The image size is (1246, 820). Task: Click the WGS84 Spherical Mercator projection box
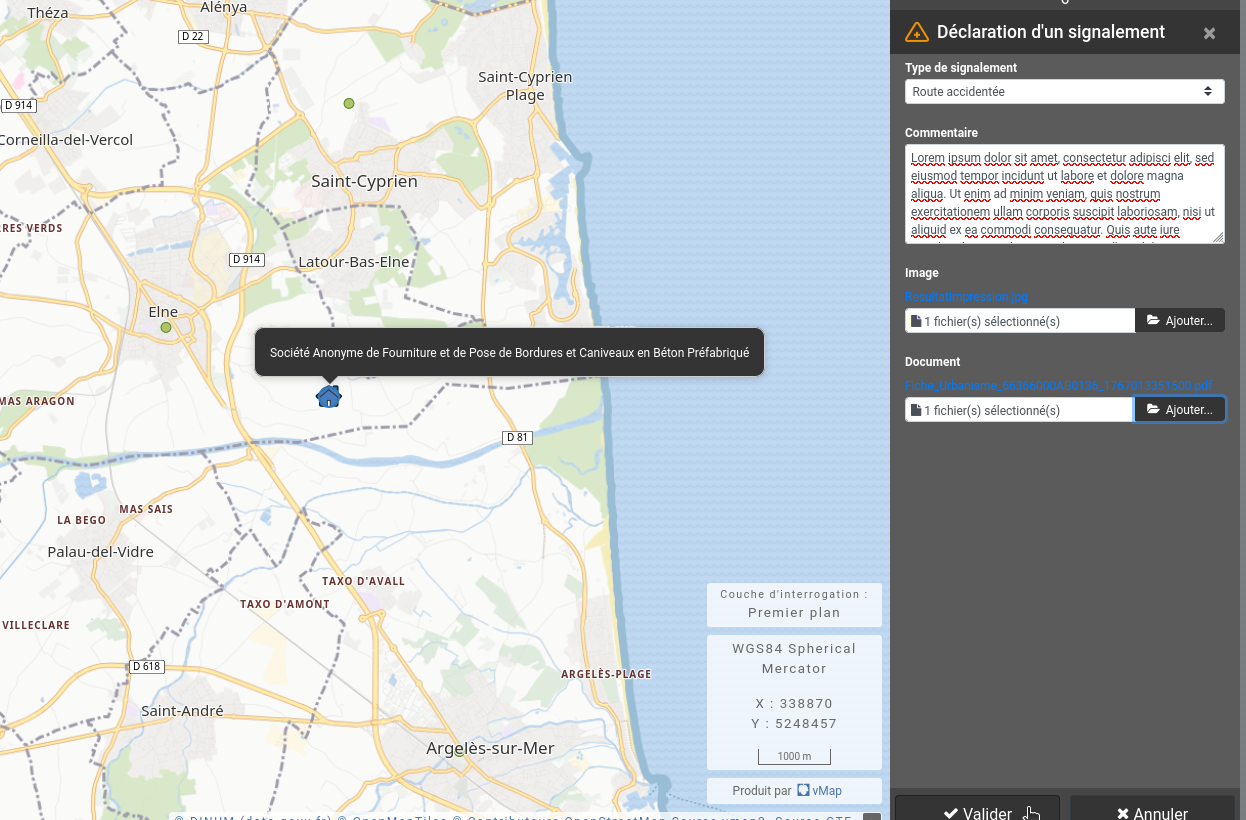coord(794,658)
